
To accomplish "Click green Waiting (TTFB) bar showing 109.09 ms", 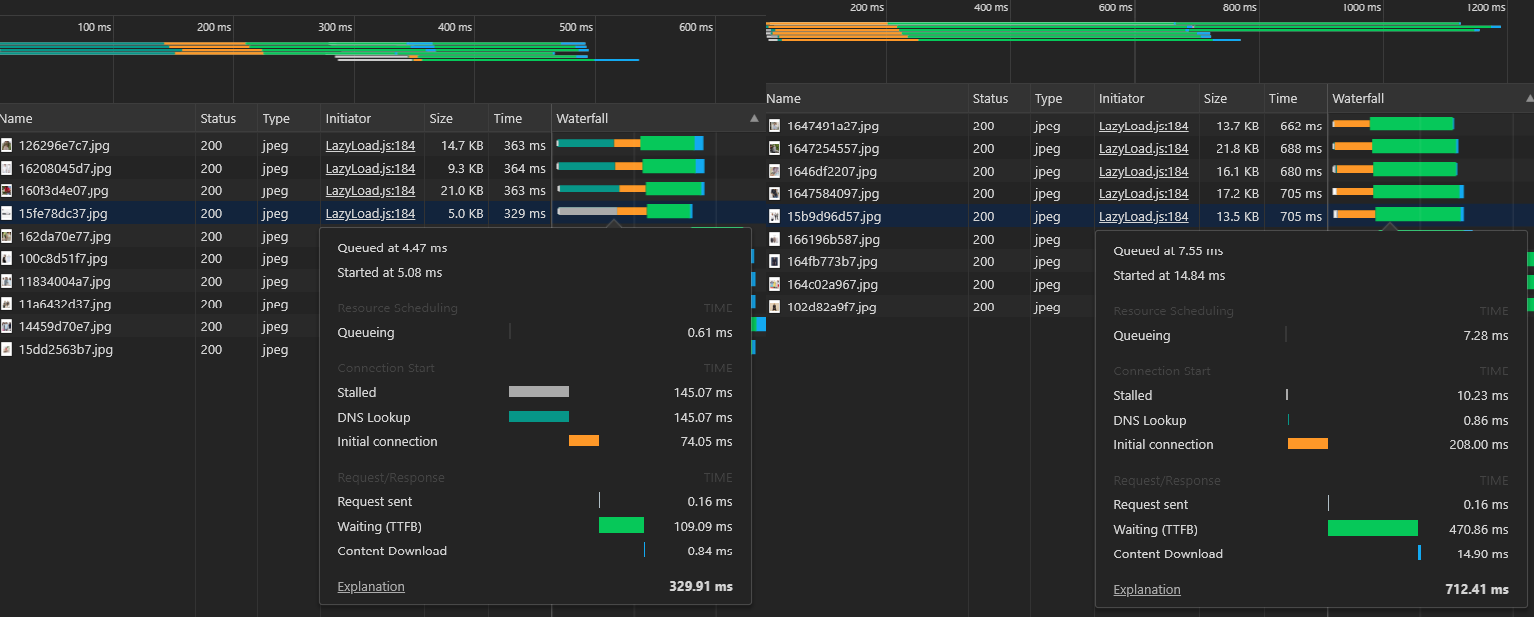I will click(x=621, y=525).
